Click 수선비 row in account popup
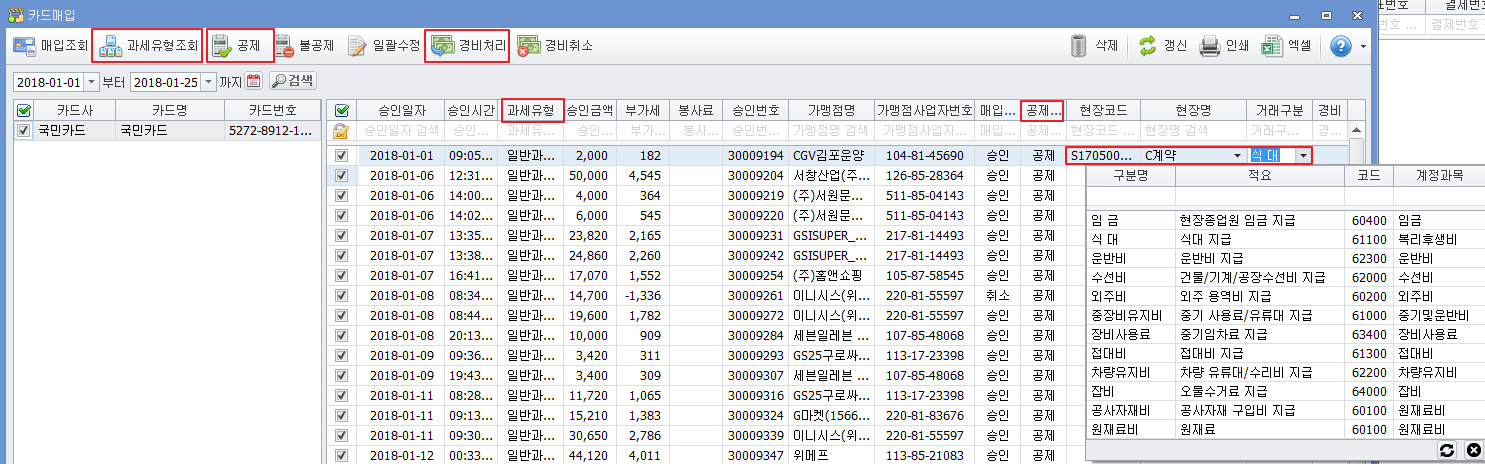Screen dimensions: 1485x464 (1285, 276)
